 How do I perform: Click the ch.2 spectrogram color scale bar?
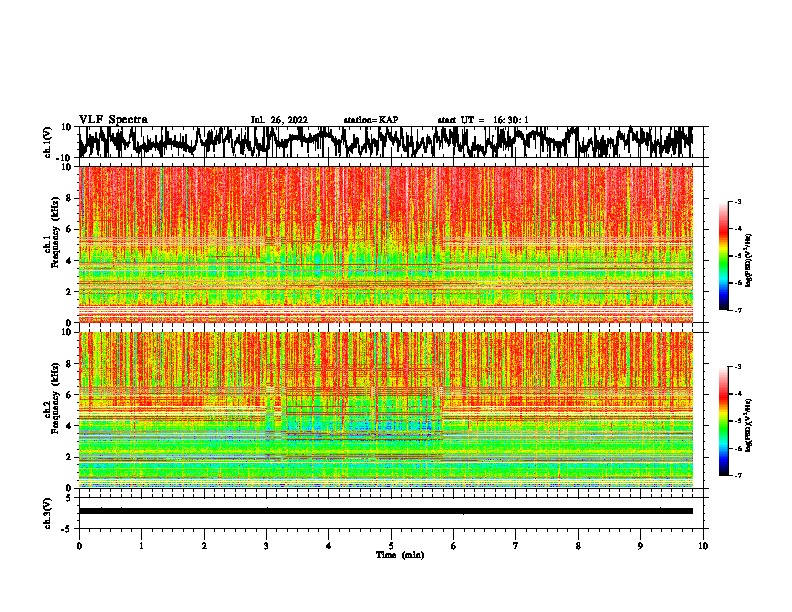723,421
